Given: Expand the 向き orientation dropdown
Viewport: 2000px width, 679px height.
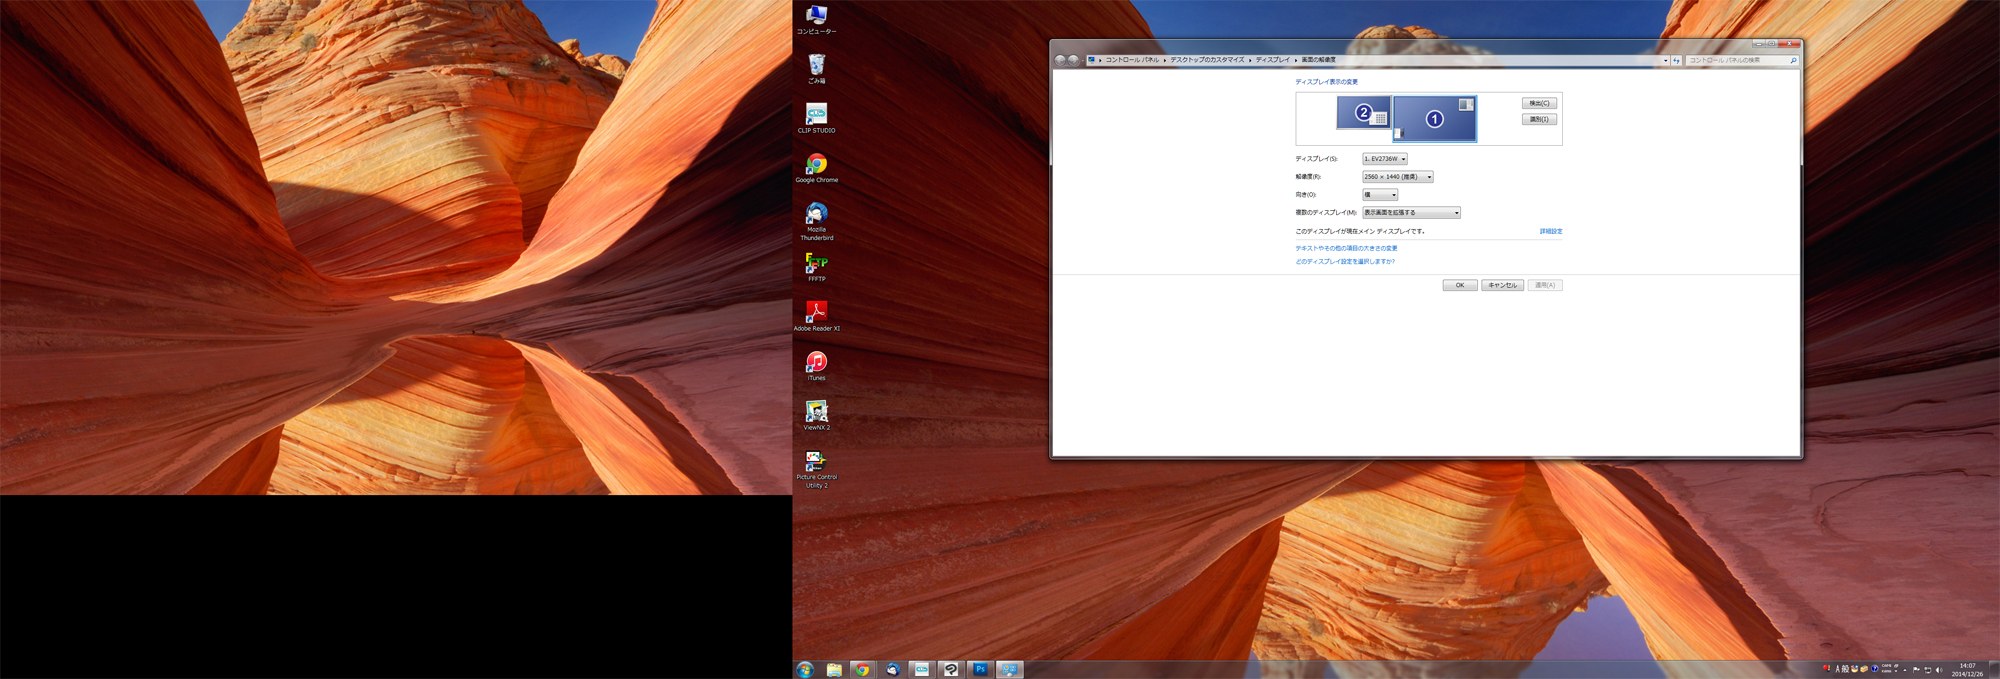Looking at the screenshot, I should [1379, 195].
